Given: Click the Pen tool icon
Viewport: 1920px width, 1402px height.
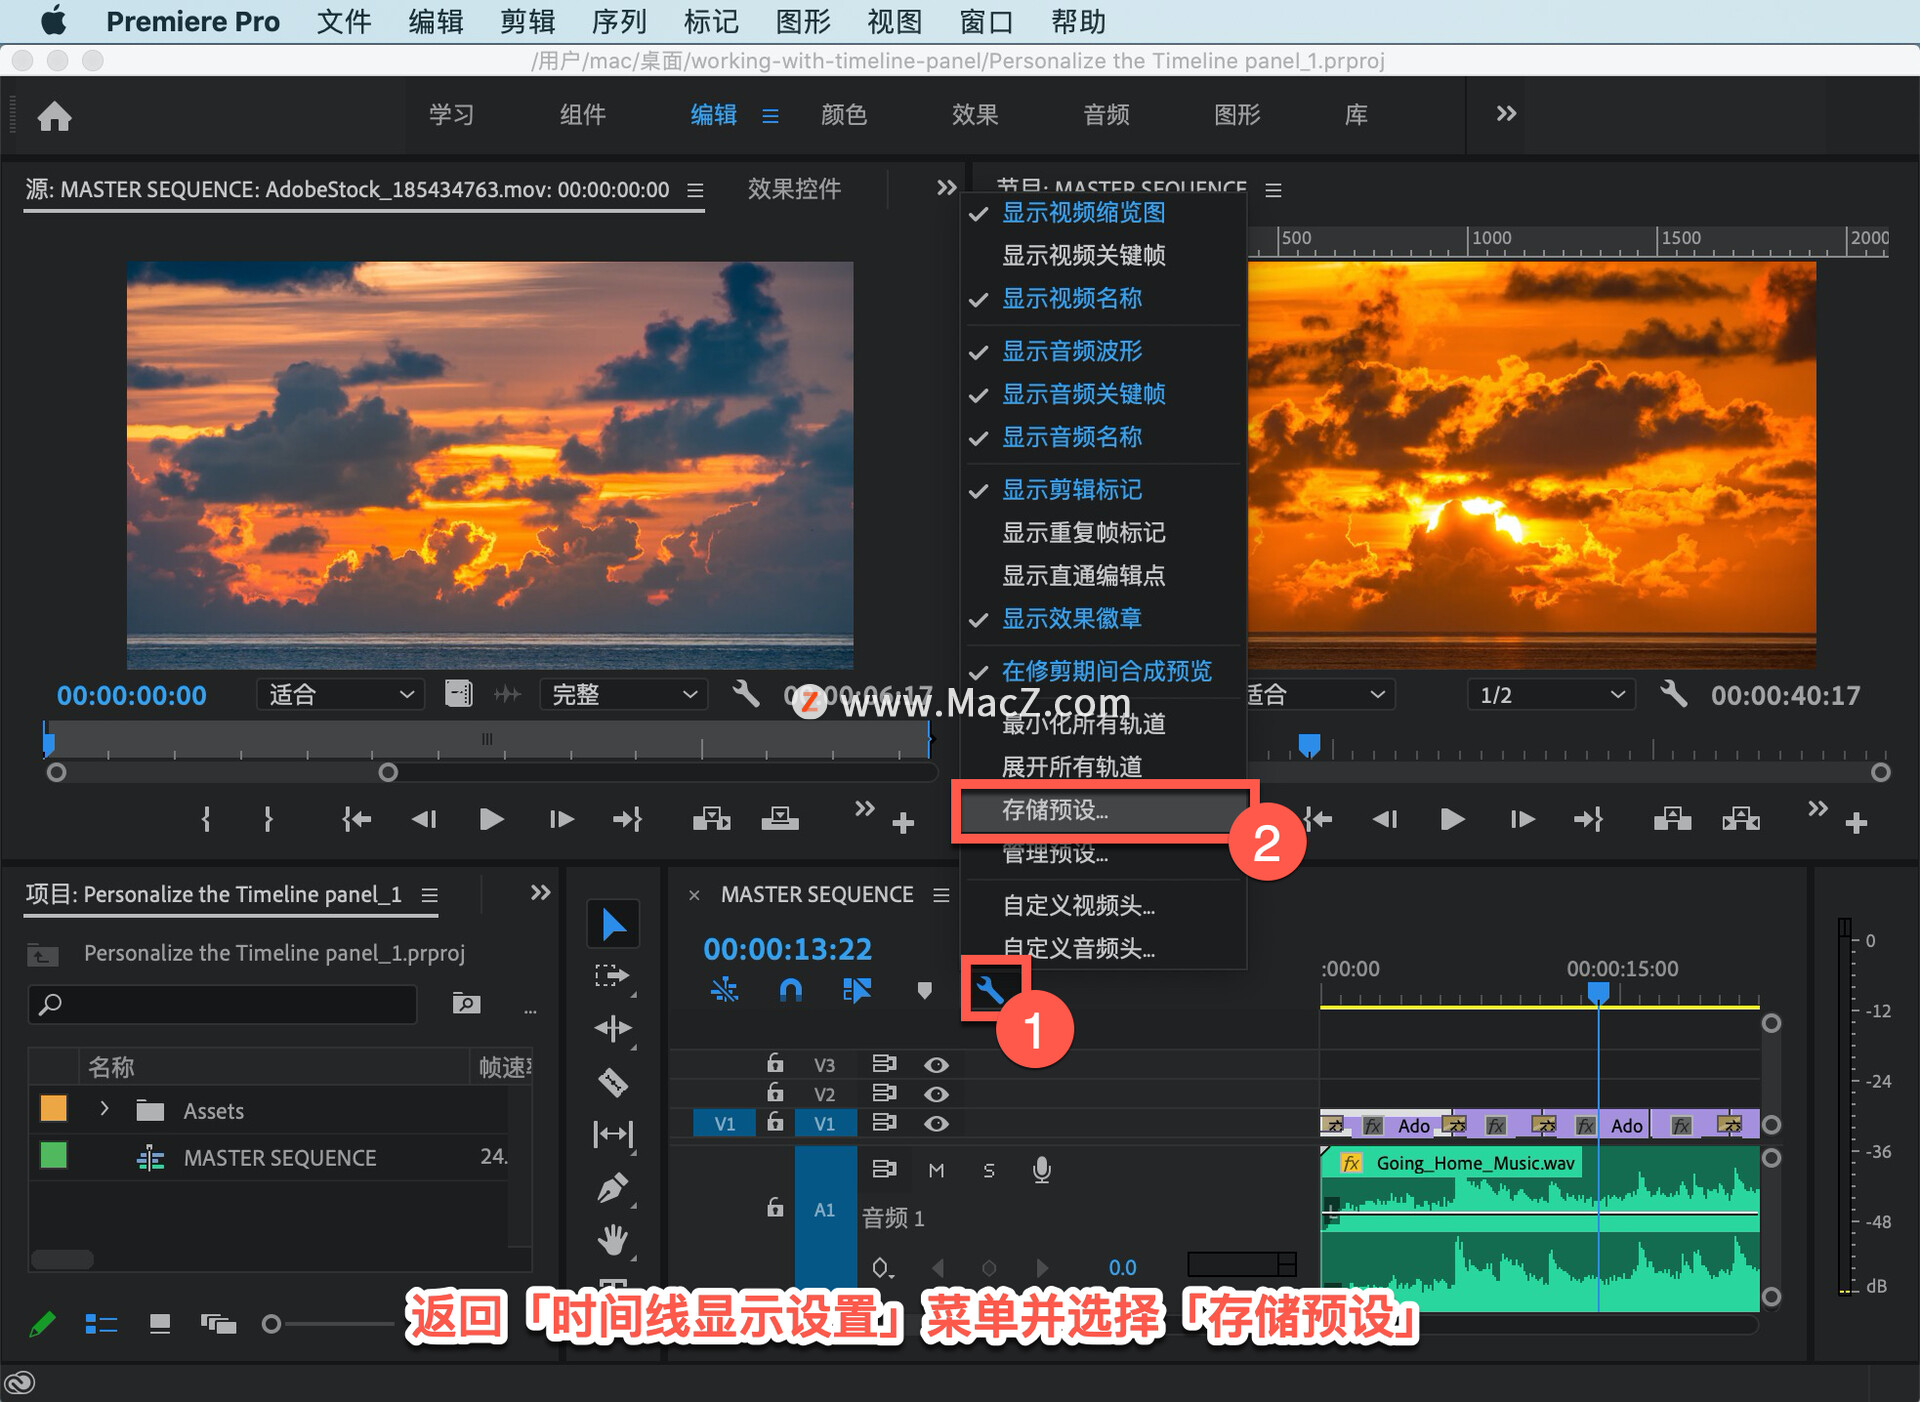Looking at the screenshot, I should pyautogui.click(x=612, y=1187).
